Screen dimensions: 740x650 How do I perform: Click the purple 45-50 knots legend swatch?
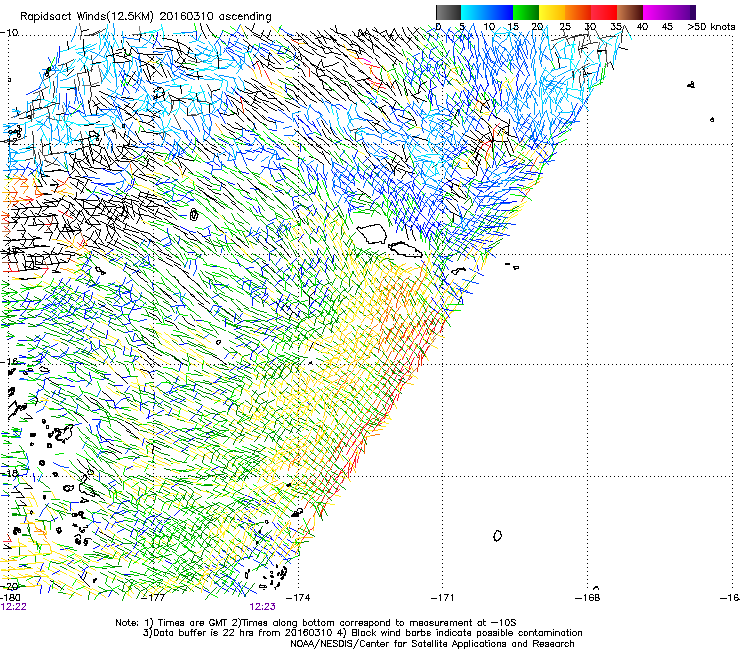click(682, 12)
